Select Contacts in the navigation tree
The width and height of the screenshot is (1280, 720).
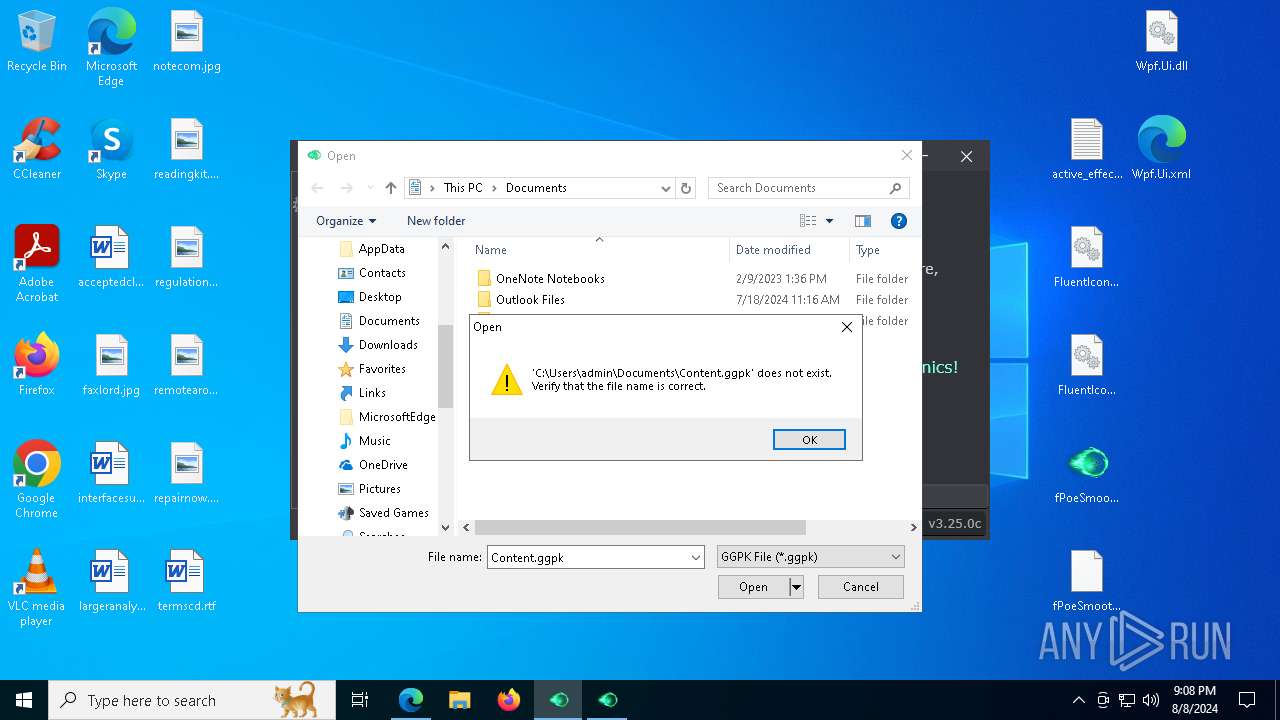coord(382,273)
